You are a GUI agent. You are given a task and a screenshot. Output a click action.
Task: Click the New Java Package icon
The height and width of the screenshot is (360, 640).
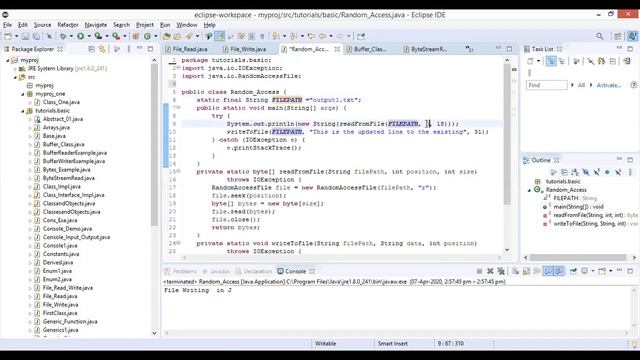click(136, 36)
